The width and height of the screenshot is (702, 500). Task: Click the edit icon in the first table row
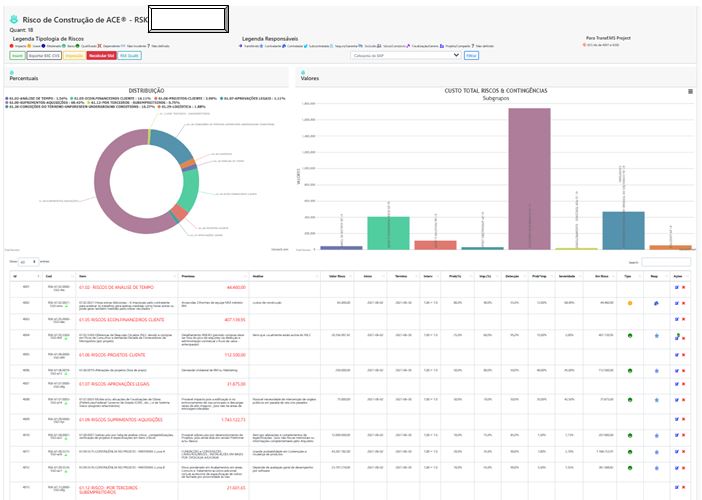point(676,287)
